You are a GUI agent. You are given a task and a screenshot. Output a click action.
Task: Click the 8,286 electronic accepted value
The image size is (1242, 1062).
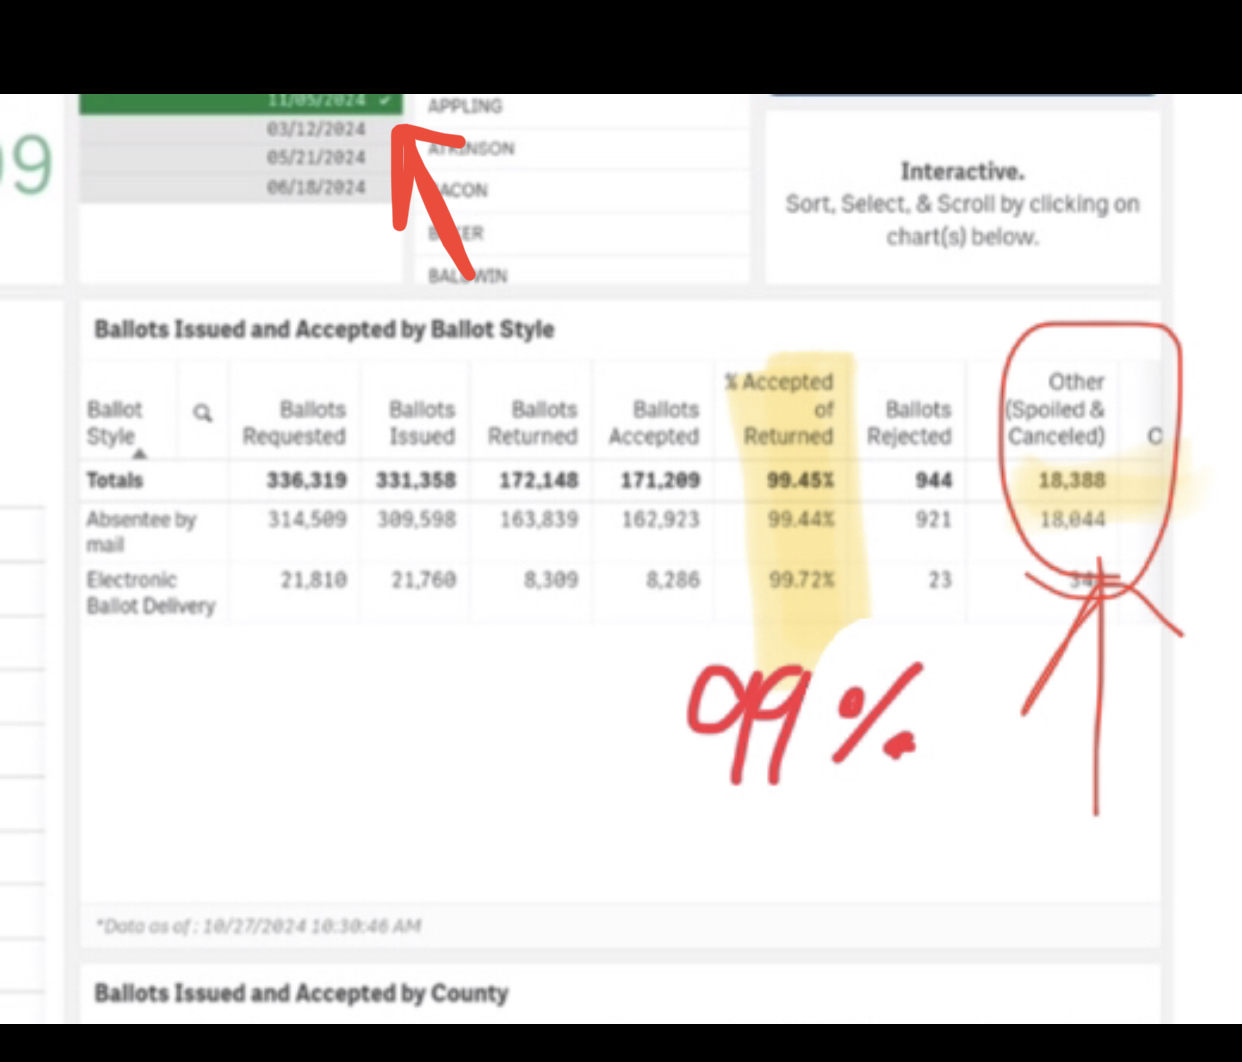672,579
